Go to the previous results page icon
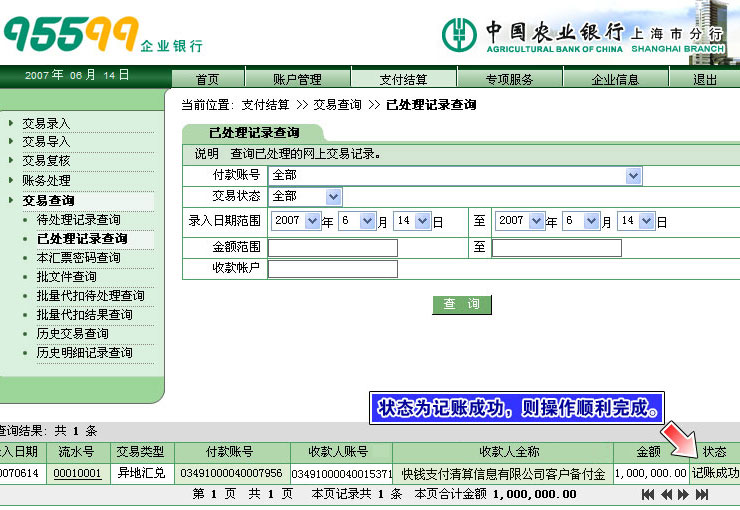Screen dimensions: 740x510 click(x=666, y=494)
